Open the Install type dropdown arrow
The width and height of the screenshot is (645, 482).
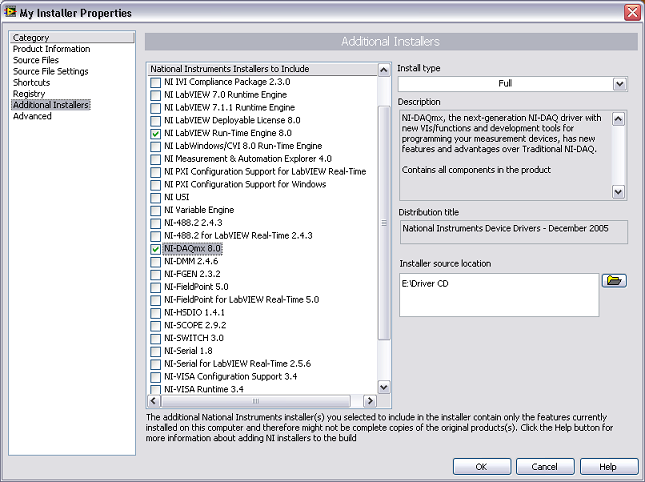[x=619, y=84]
